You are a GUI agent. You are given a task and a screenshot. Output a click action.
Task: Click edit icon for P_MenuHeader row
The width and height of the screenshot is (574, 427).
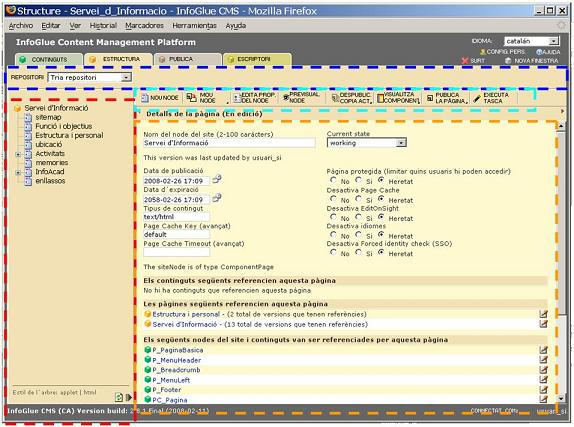[x=543, y=360]
